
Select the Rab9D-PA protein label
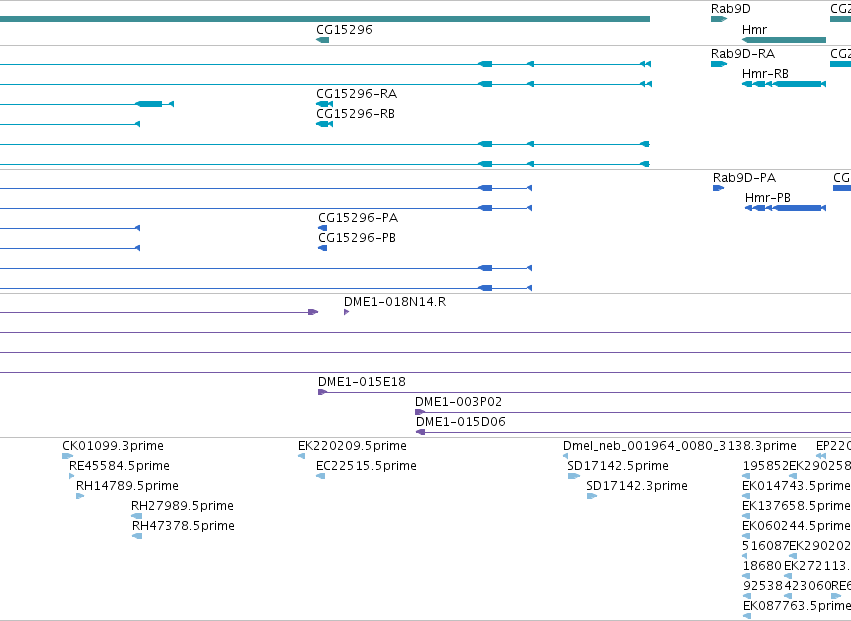744,178
